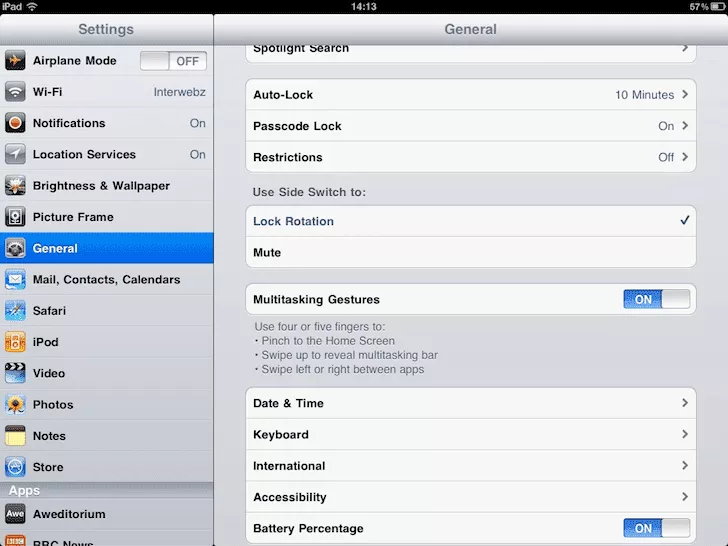Tap the Notifications icon in Settings
Viewport: 728px width, 546px height.
15,123
